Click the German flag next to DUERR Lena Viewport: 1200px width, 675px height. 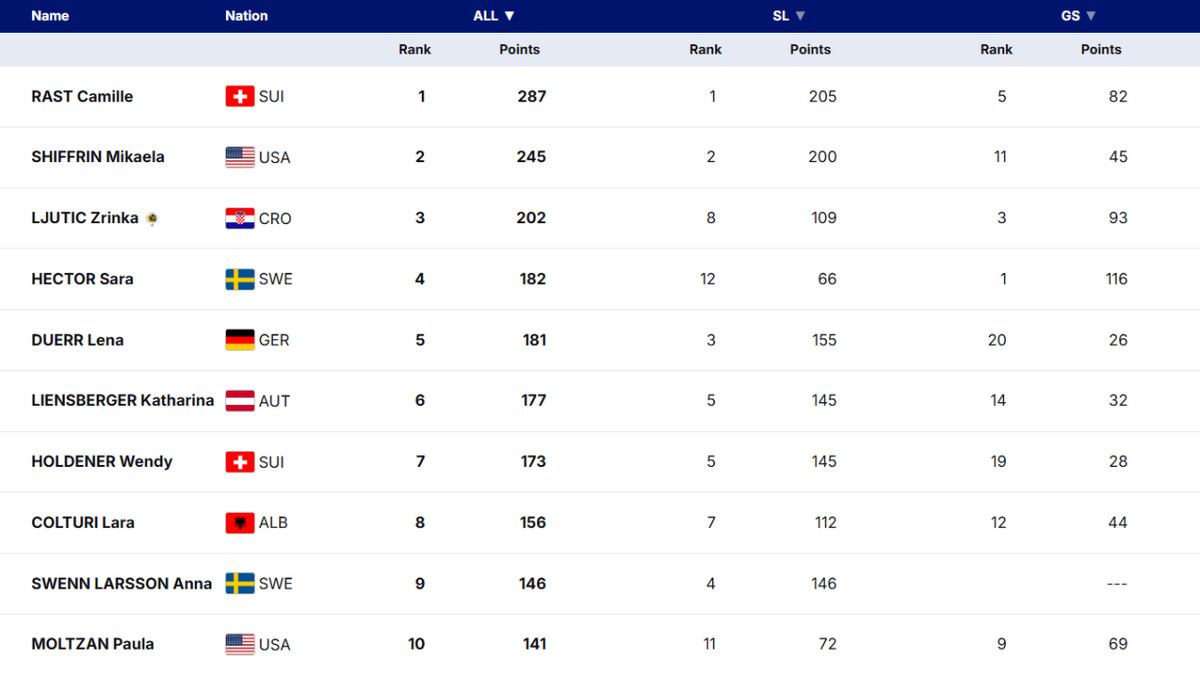(x=240, y=340)
